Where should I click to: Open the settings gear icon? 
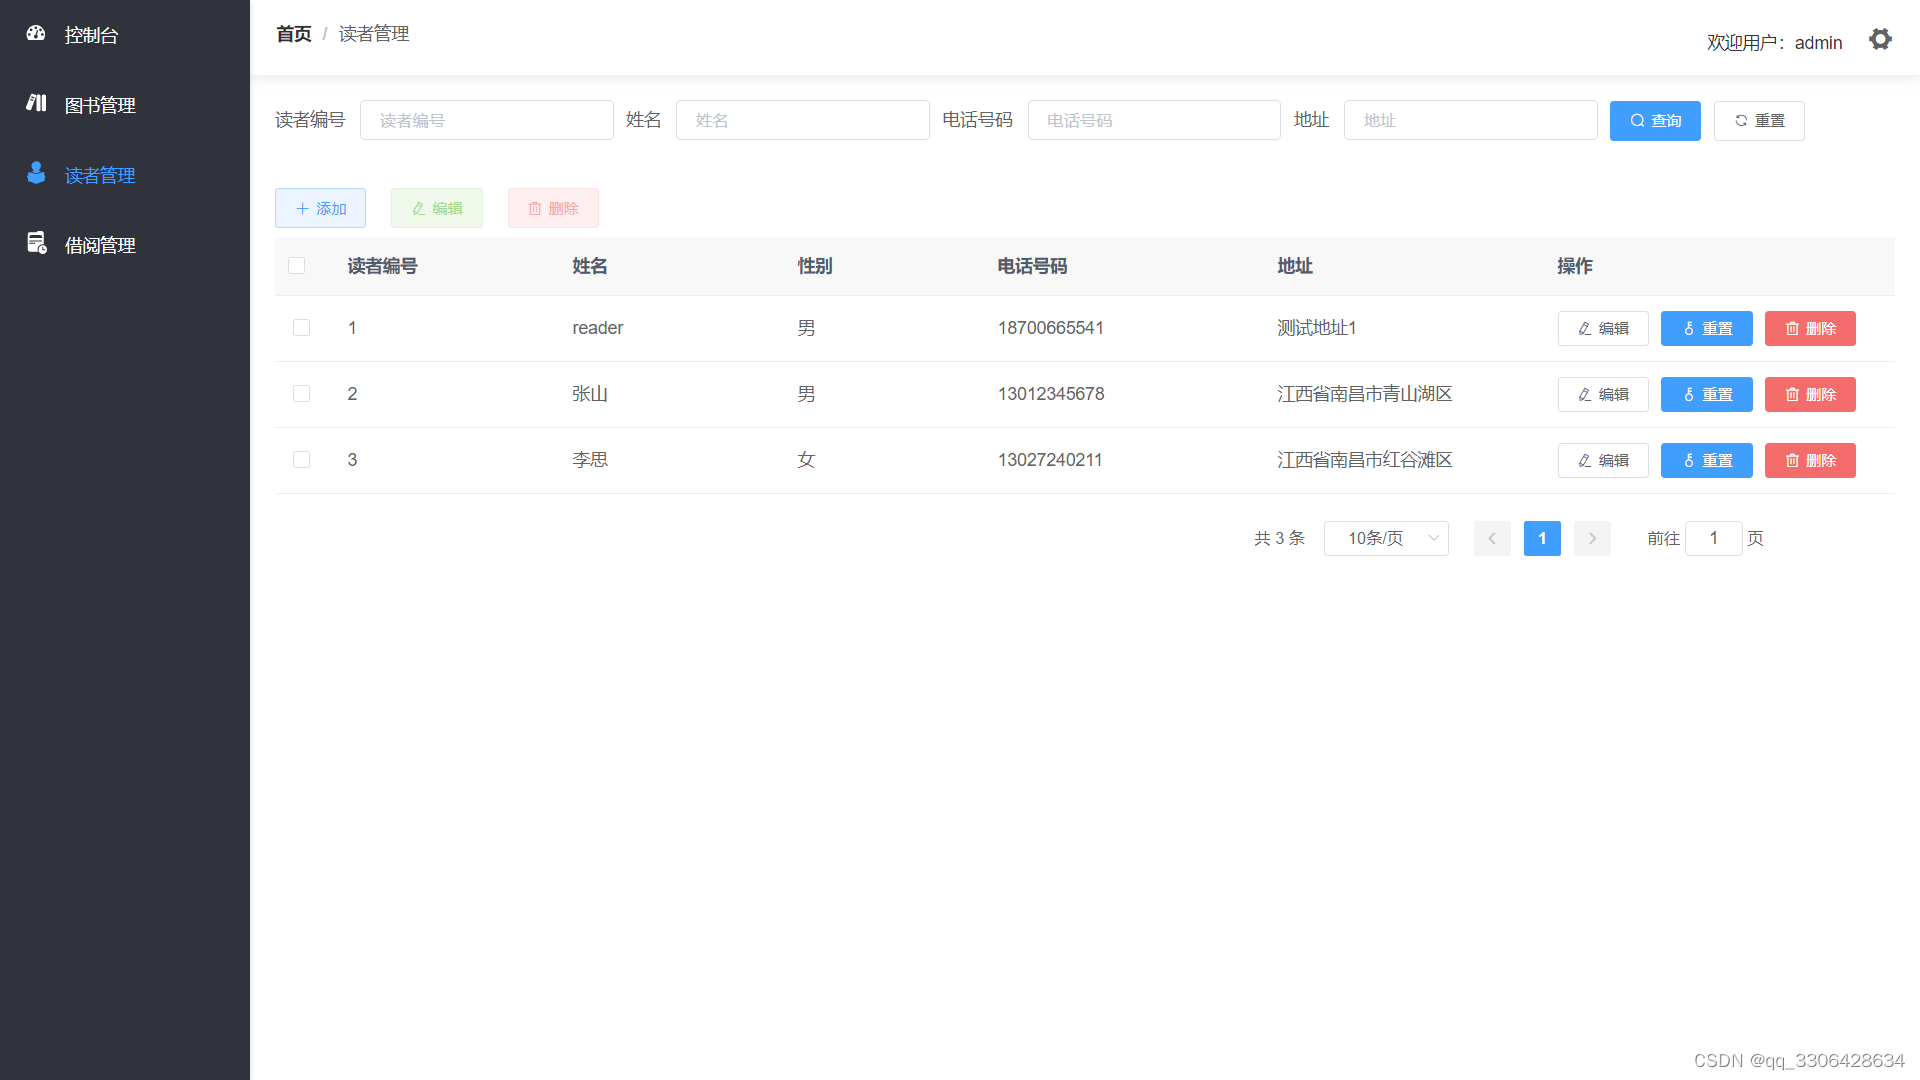(x=1880, y=39)
